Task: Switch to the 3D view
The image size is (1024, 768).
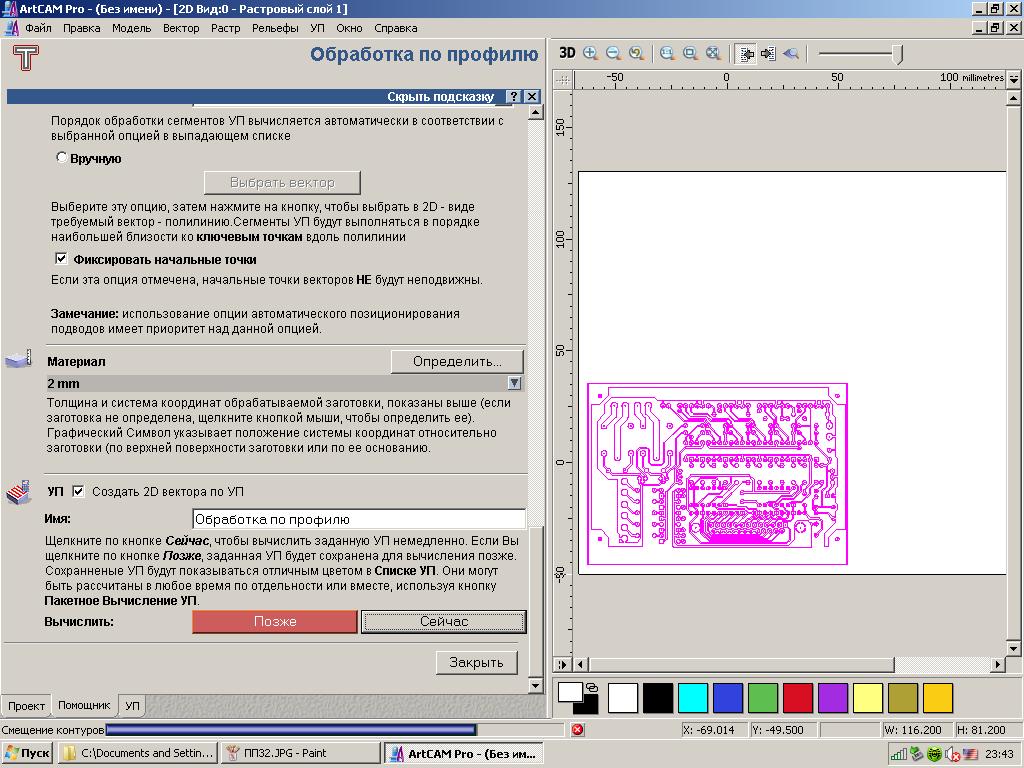Action: (x=567, y=53)
